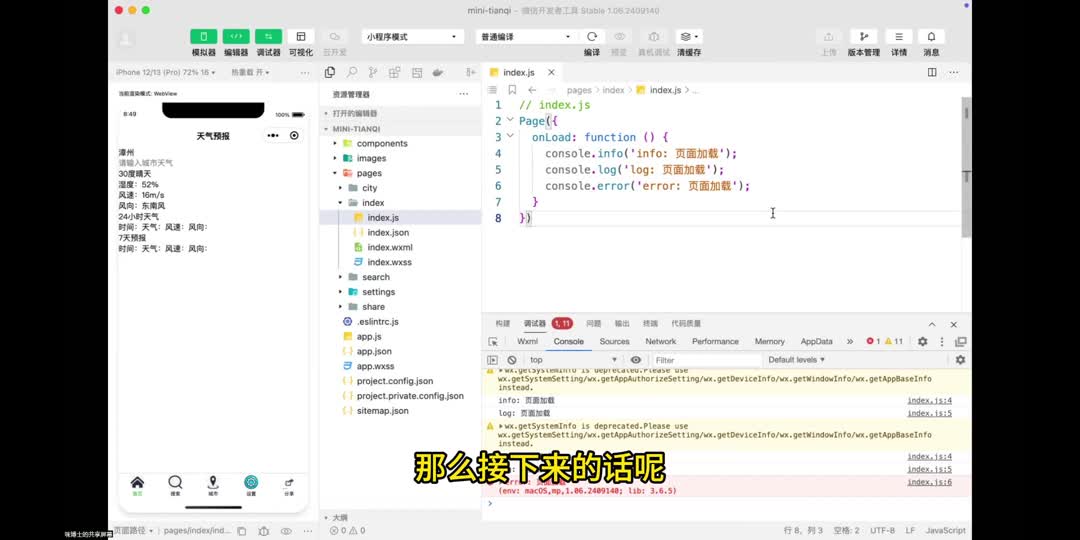Collapse the MINI-TIANQI project root
This screenshot has width=1080, height=540.
pyautogui.click(x=400, y=129)
